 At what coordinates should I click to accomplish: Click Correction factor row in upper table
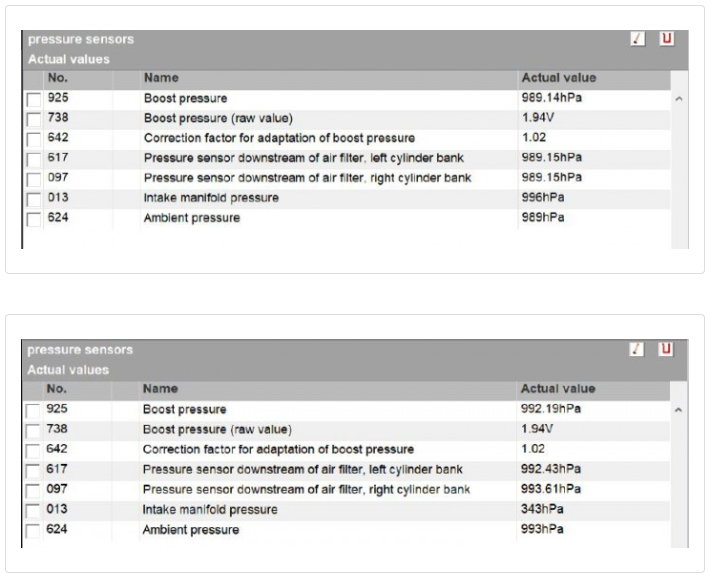(x=346, y=138)
